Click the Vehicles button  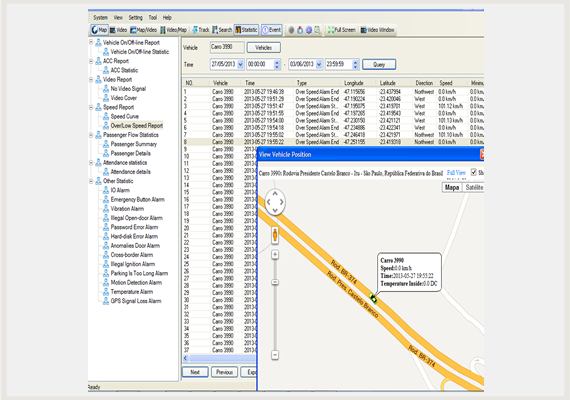pyautogui.click(x=264, y=48)
